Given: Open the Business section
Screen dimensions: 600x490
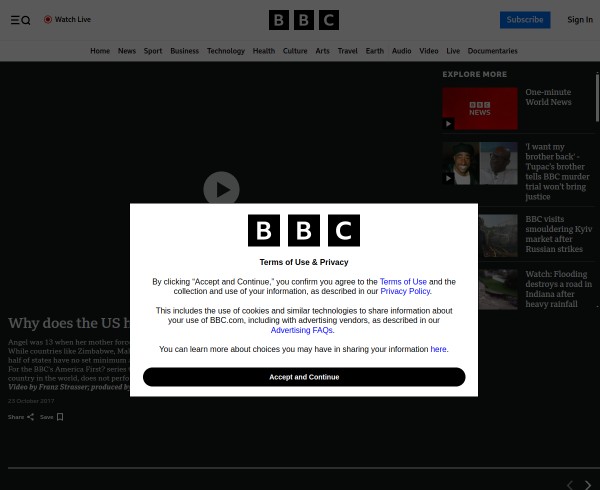Looking at the screenshot, I should (184, 51).
